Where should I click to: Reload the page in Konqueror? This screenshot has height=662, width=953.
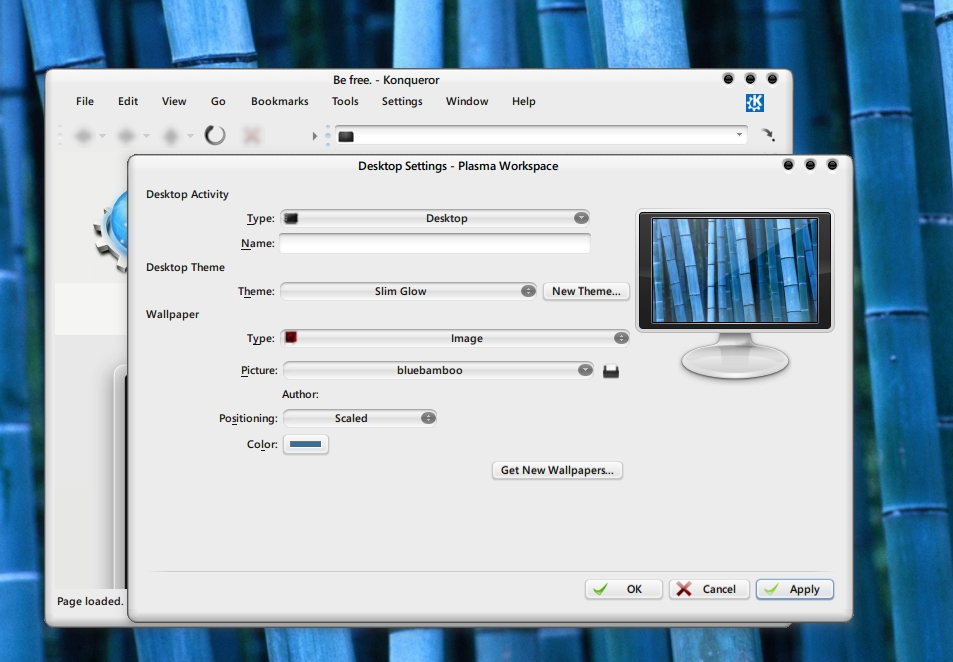click(215, 135)
